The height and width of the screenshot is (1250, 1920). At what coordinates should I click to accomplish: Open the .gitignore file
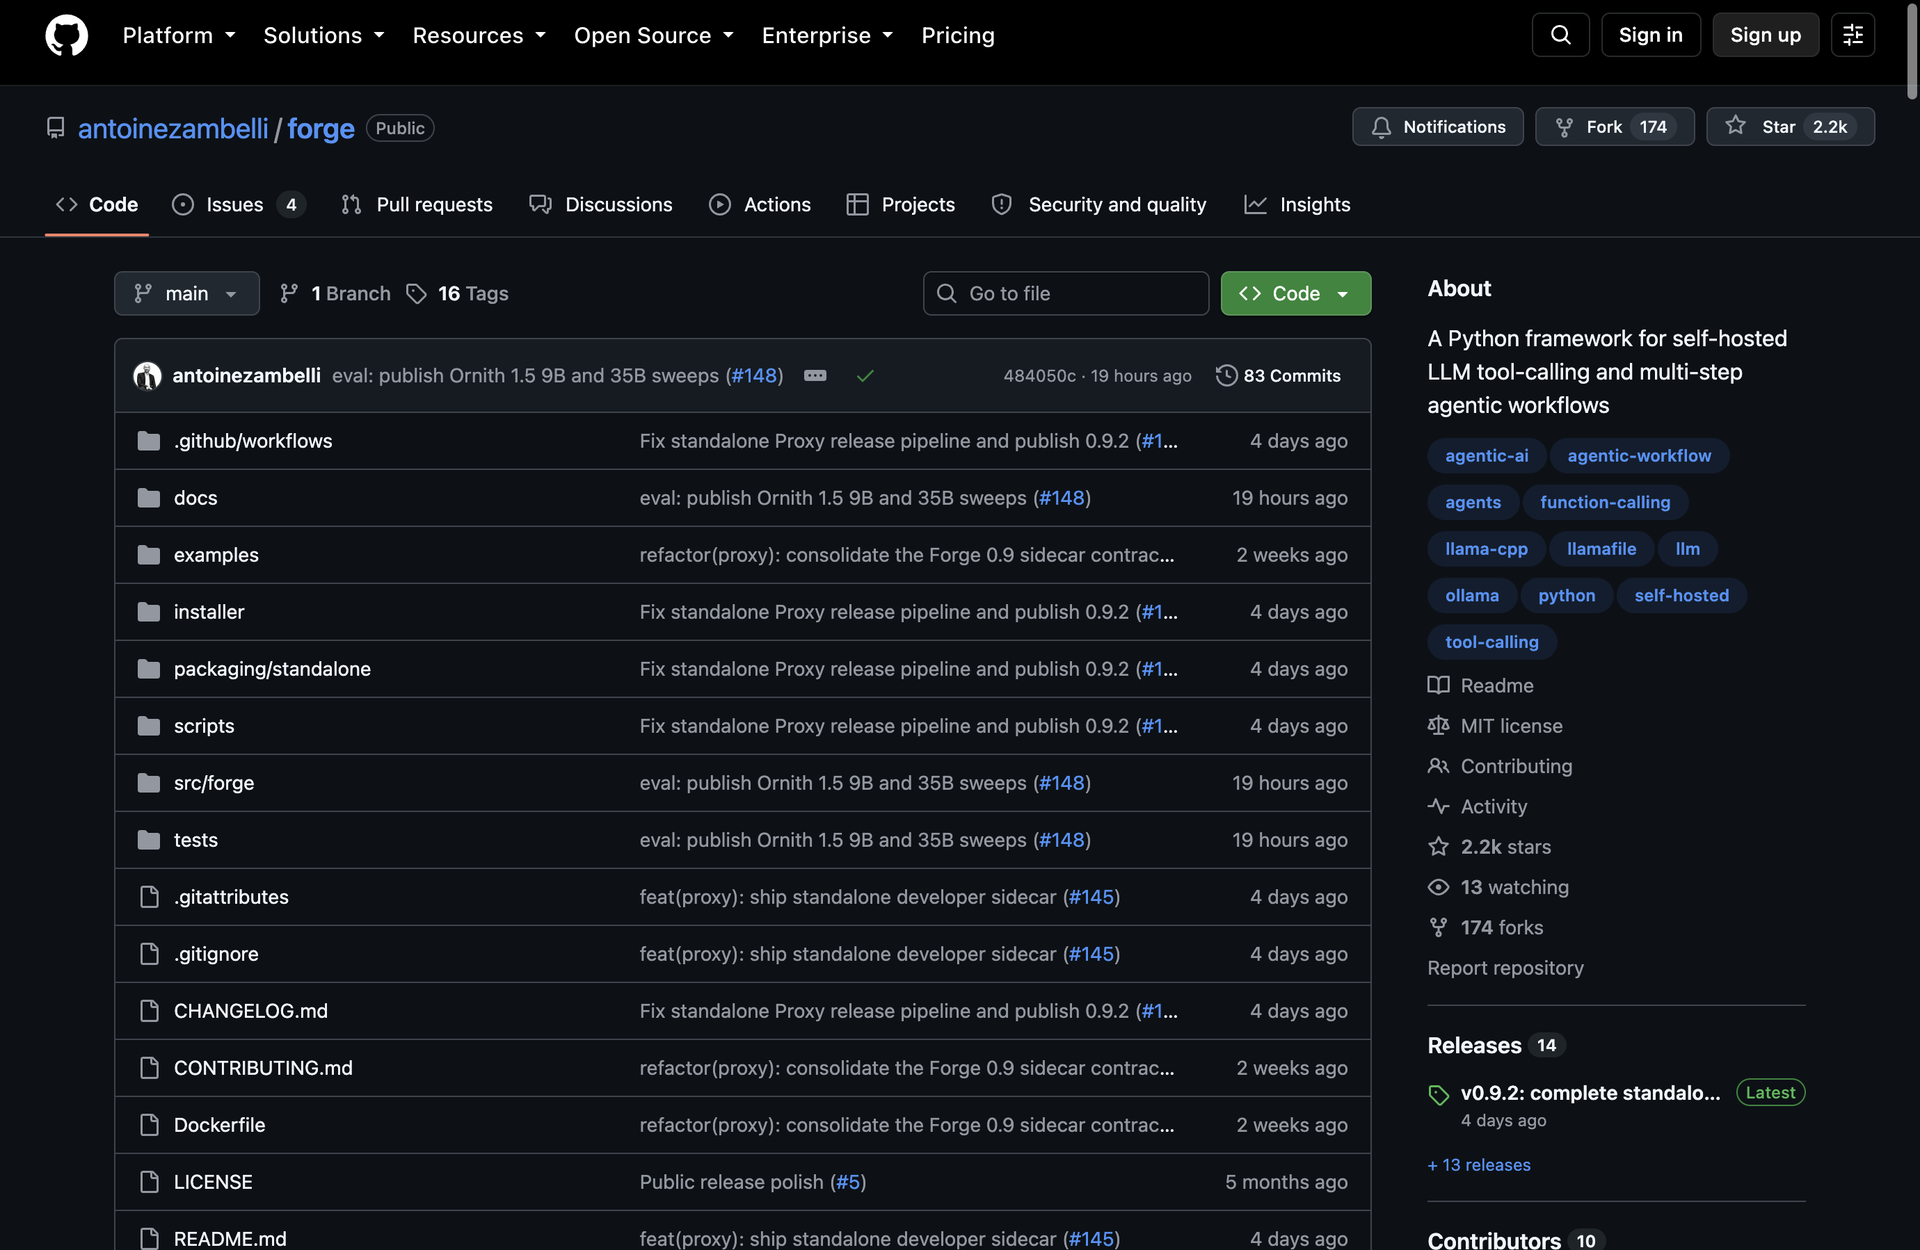pyautogui.click(x=216, y=954)
